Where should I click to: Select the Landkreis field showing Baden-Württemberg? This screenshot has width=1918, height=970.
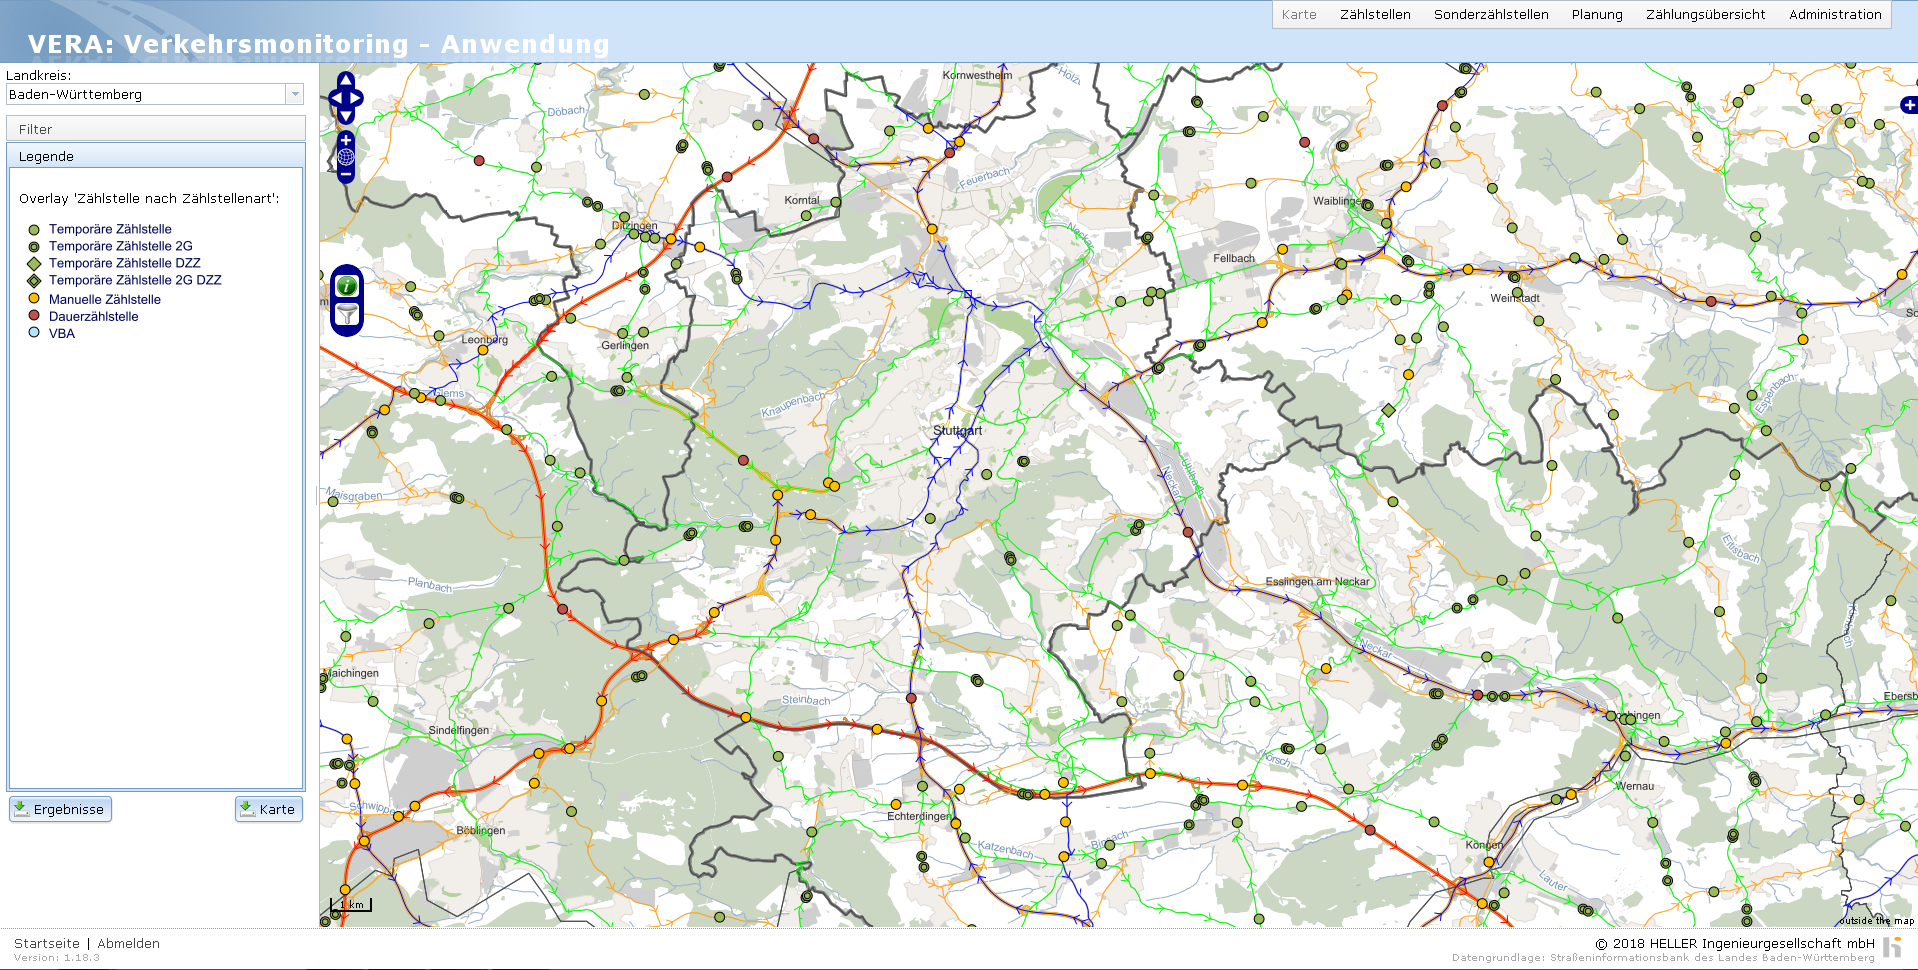point(146,94)
